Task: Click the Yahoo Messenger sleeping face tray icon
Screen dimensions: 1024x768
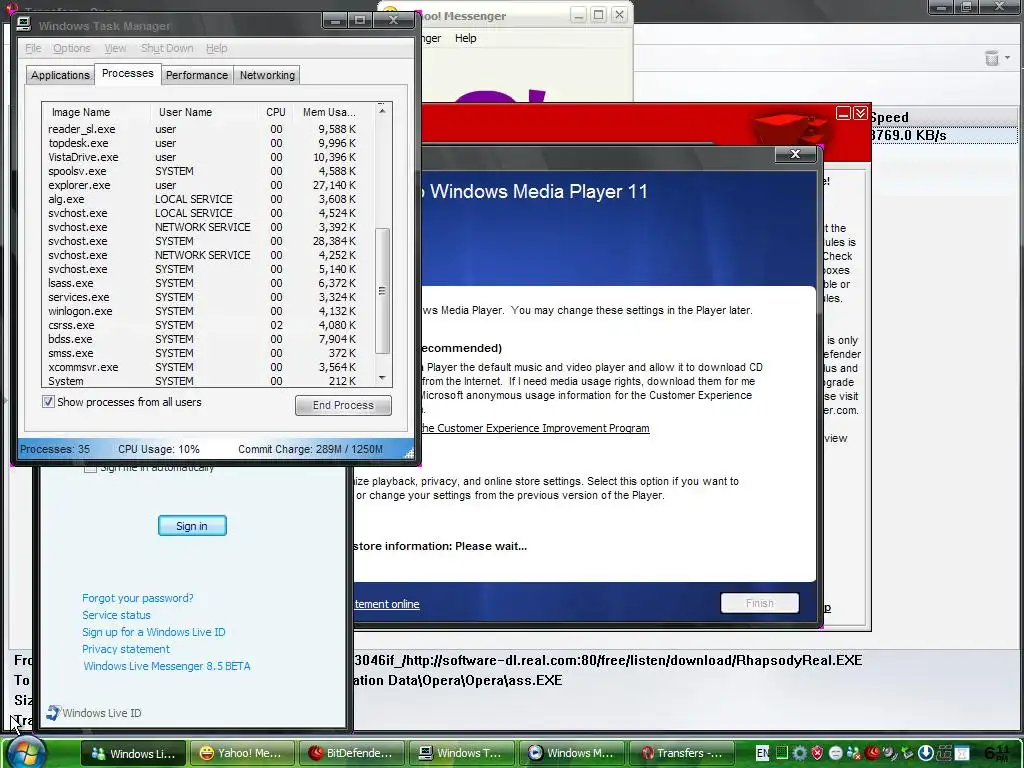Action: [835, 753]
